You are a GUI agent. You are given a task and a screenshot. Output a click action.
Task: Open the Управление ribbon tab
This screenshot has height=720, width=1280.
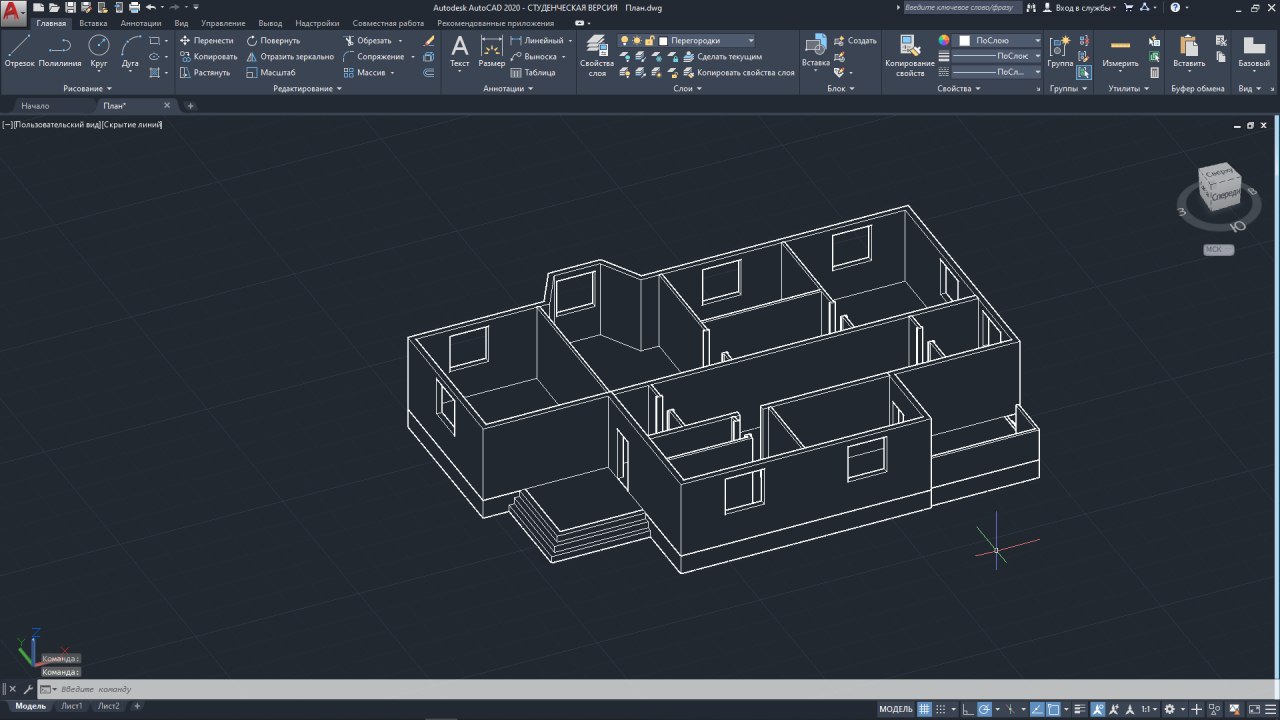click(224, 23)
